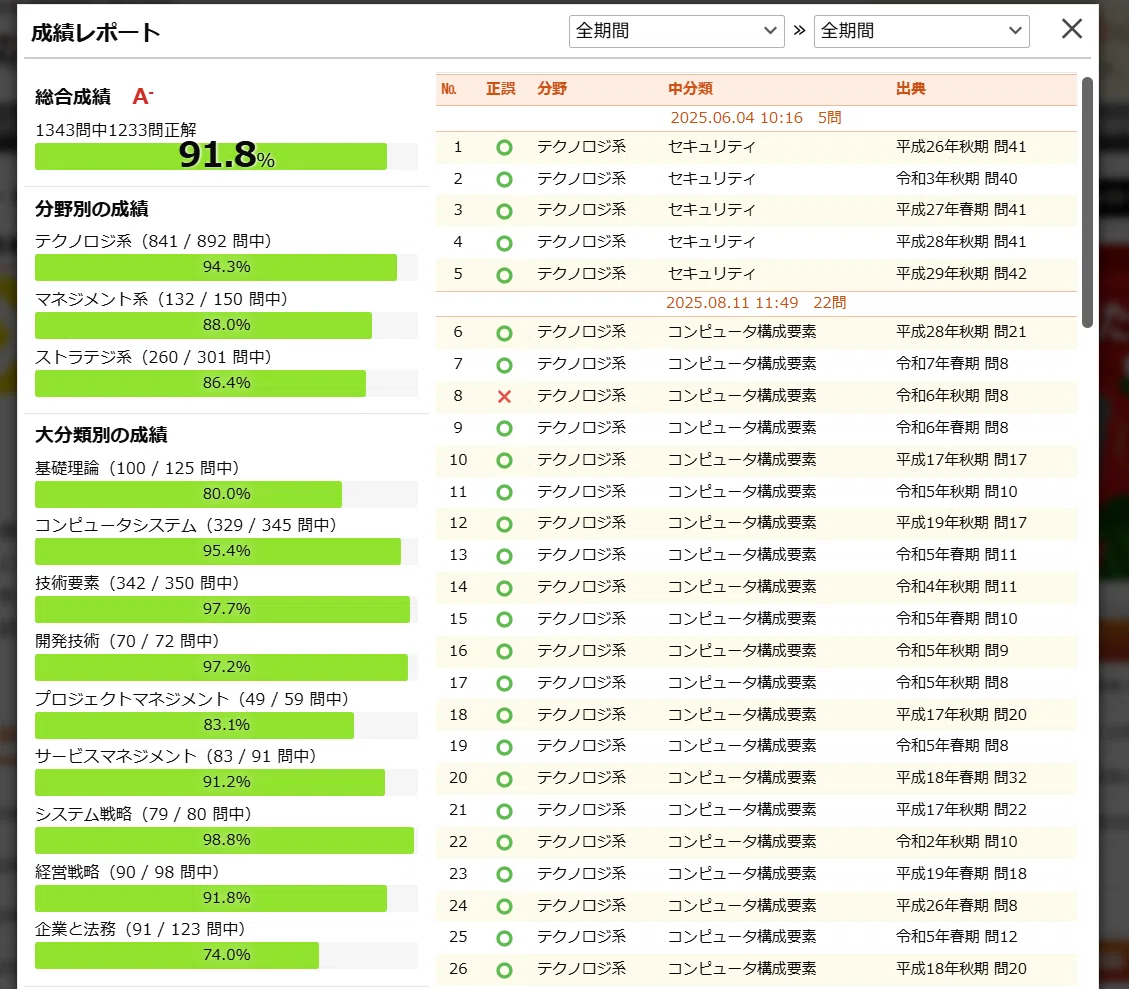This screenshot has width=1129, height=989.
Task: Click source 令和3年秋期 問40
Action: coord(956,179)
